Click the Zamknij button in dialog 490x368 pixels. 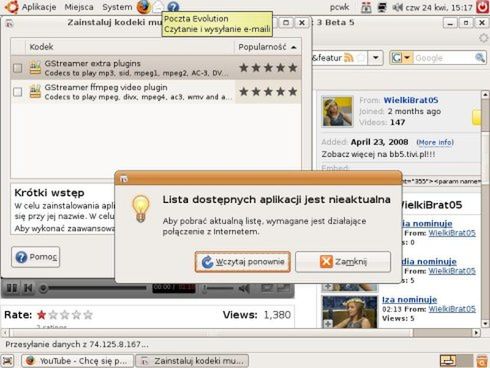343,262
